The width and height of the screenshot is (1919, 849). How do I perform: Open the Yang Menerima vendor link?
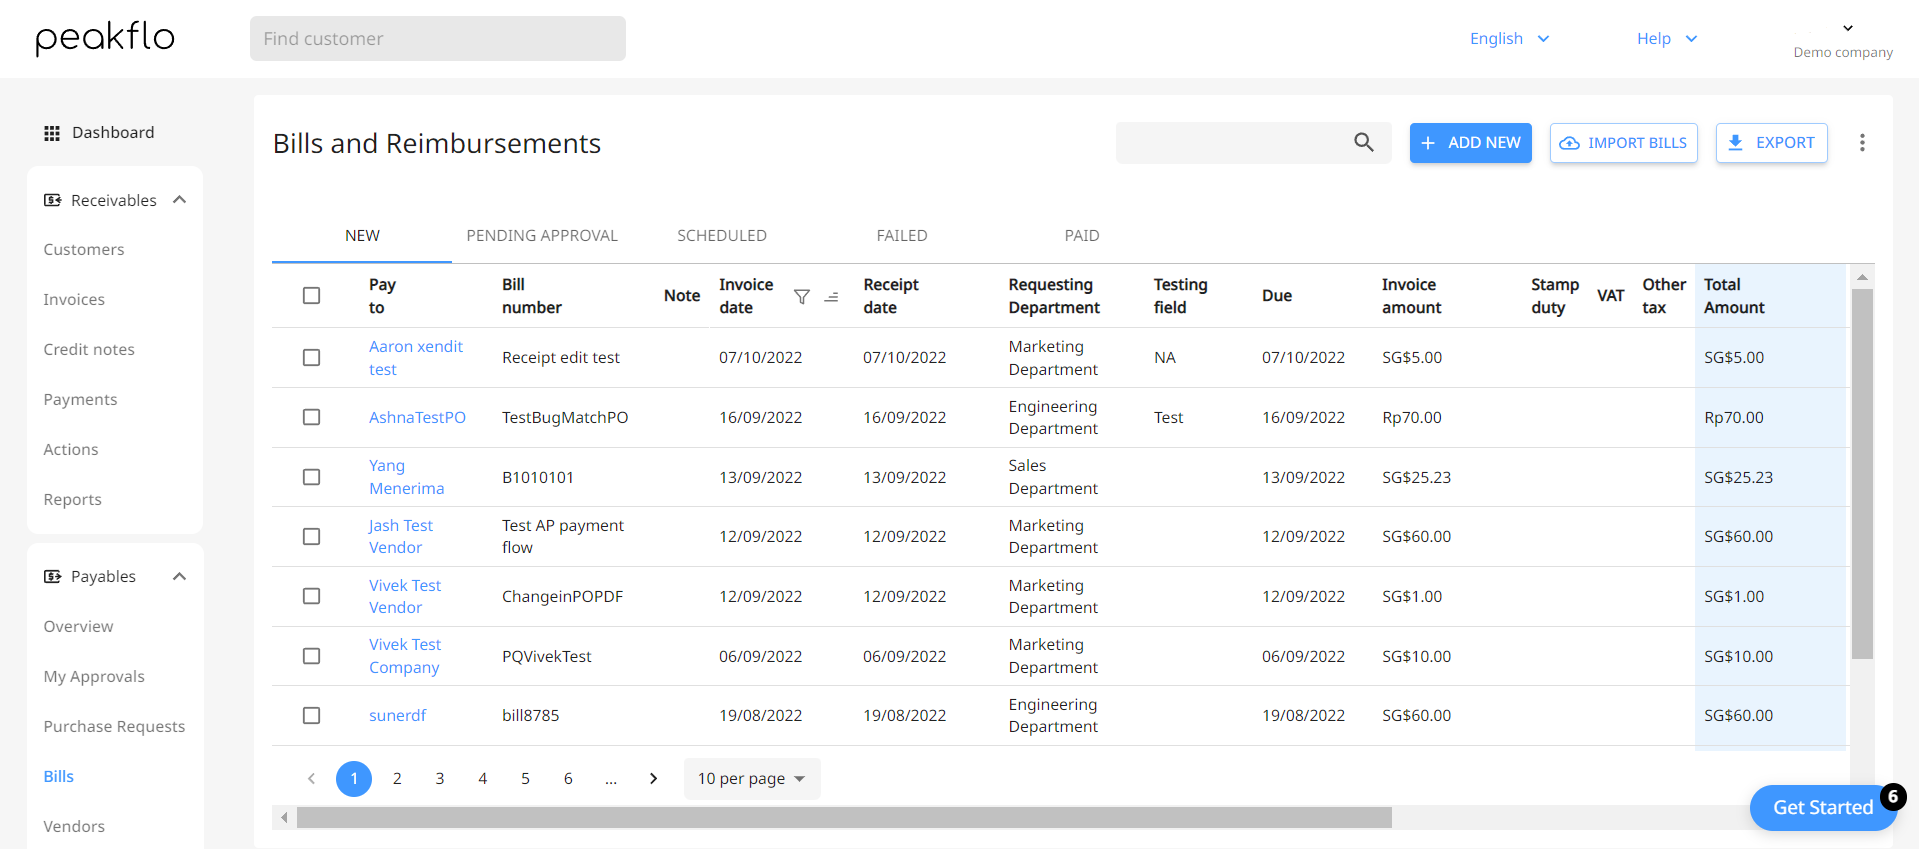click(x=406, y=477)
